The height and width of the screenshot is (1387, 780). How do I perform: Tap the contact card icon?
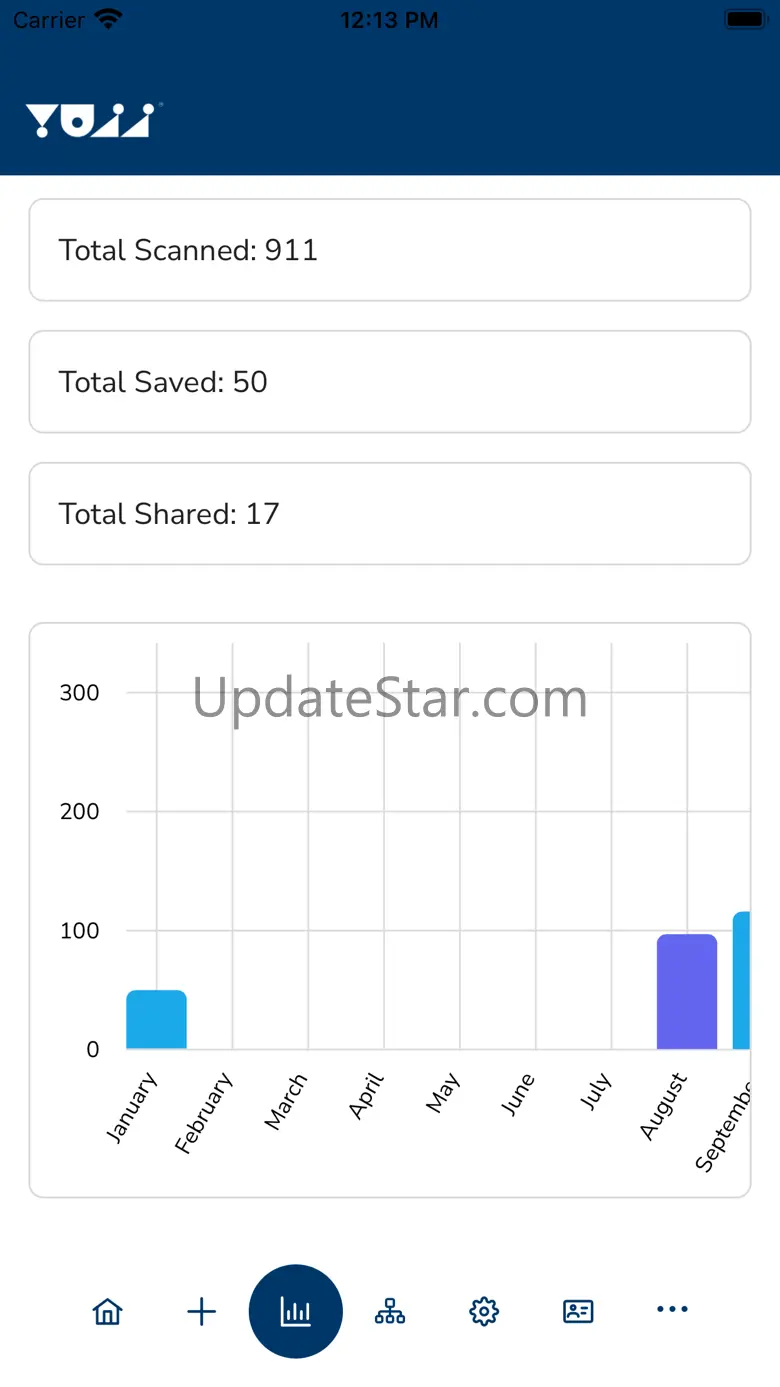[x=578, y=1311]
